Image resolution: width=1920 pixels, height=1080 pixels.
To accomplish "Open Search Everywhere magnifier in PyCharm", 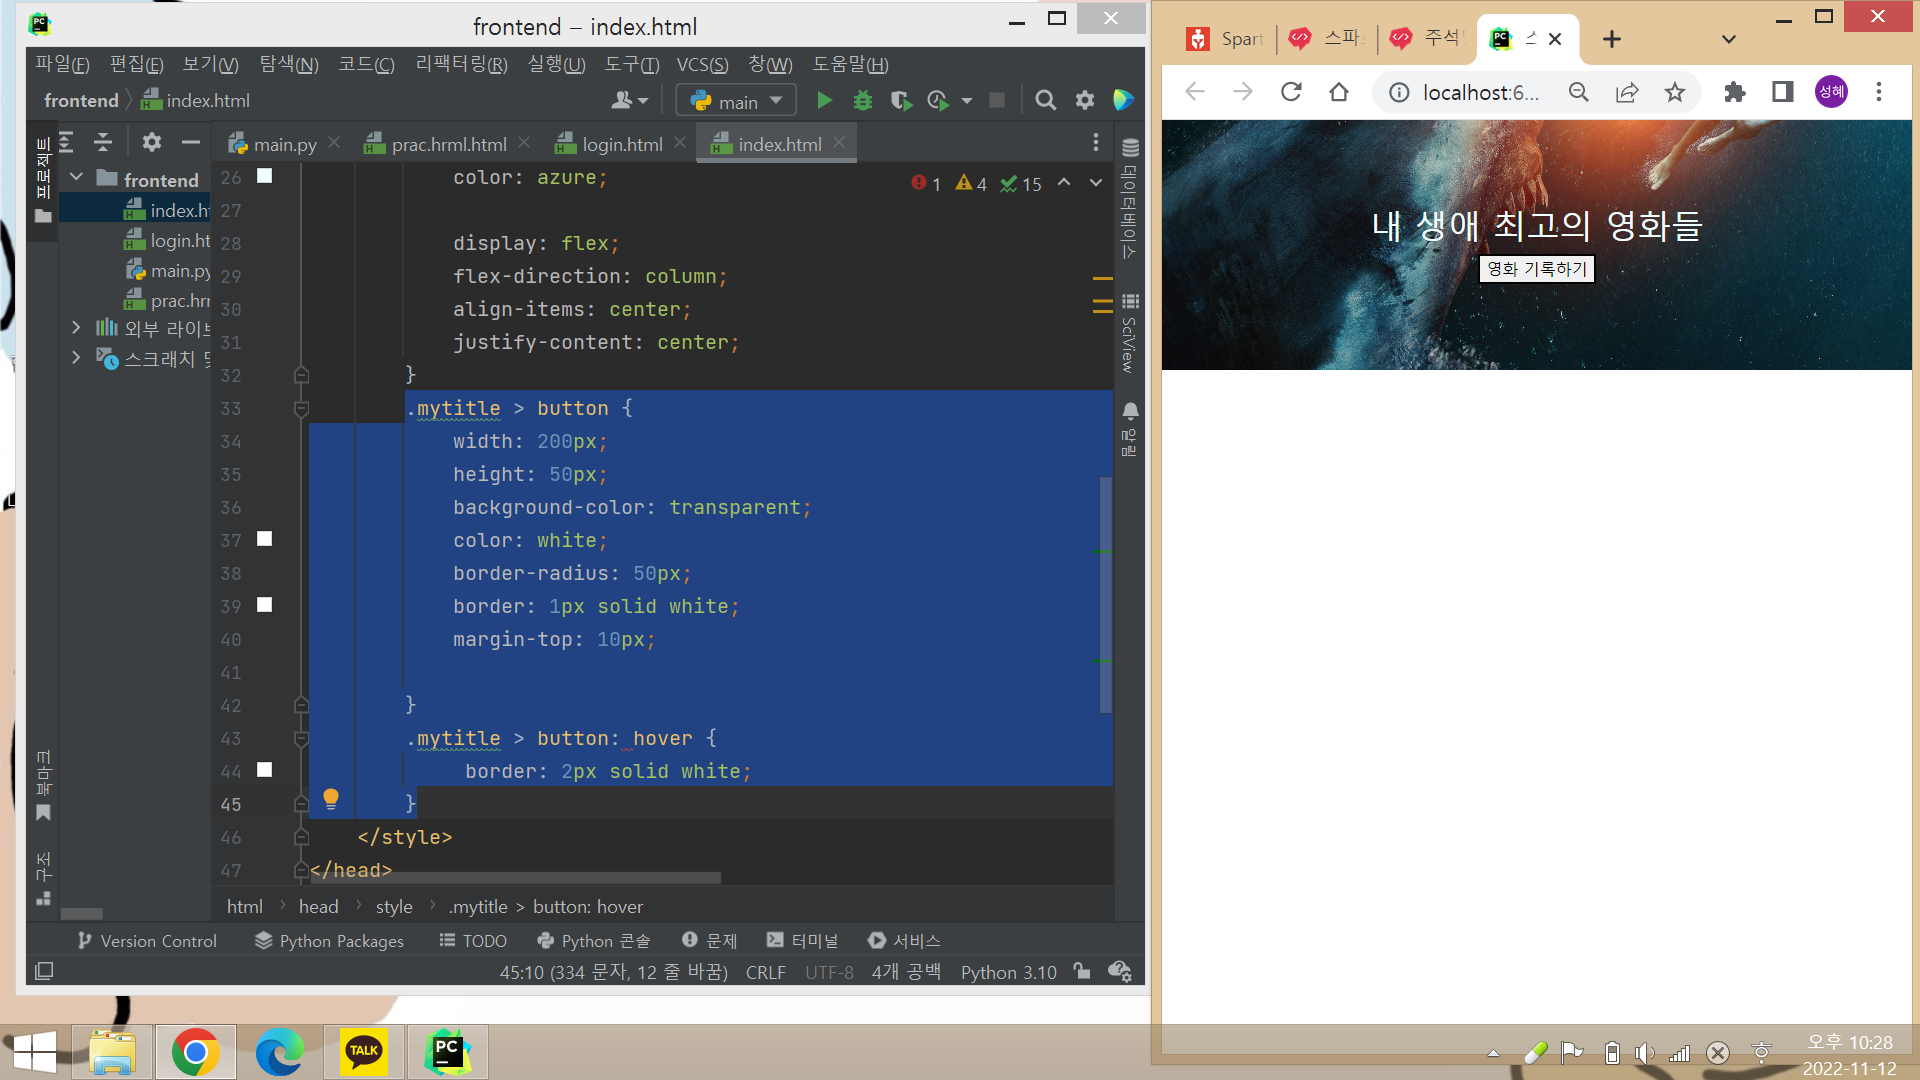I will tap(1045, 100).
